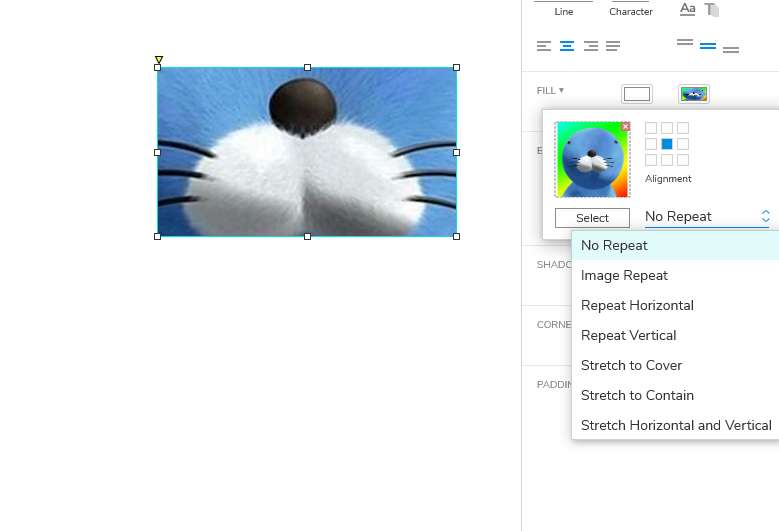Align text right
The width and height of the screenshot is (779, 531).
coord(591,46)
